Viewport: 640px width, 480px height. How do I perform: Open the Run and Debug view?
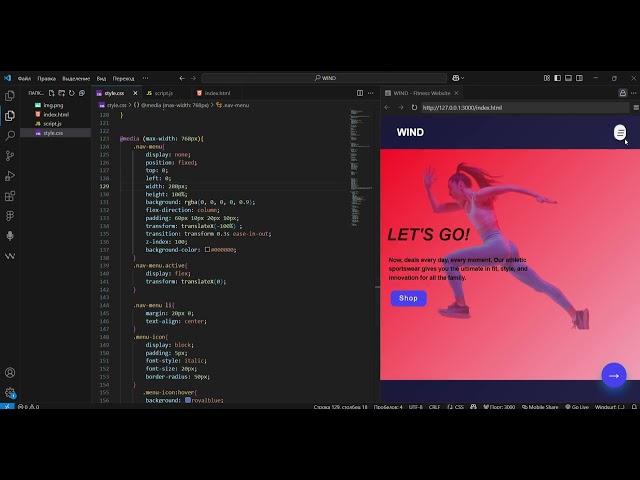coord(10,176)
